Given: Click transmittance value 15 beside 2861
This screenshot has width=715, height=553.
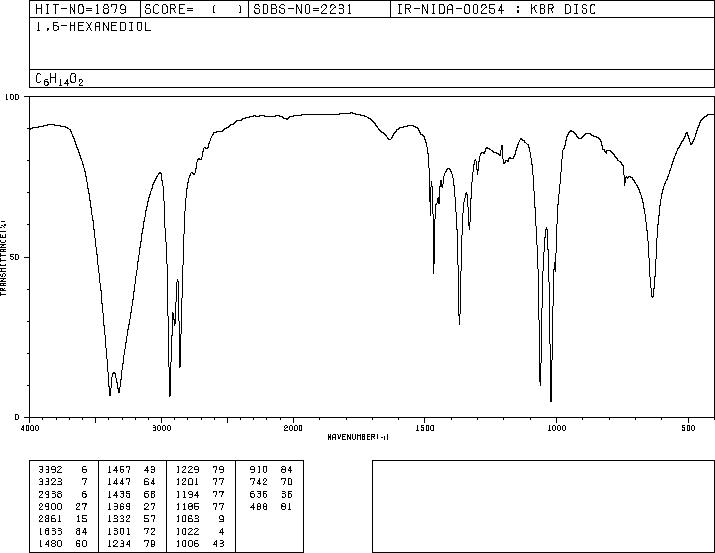Looking at the screenshot, I should [82, 519].
